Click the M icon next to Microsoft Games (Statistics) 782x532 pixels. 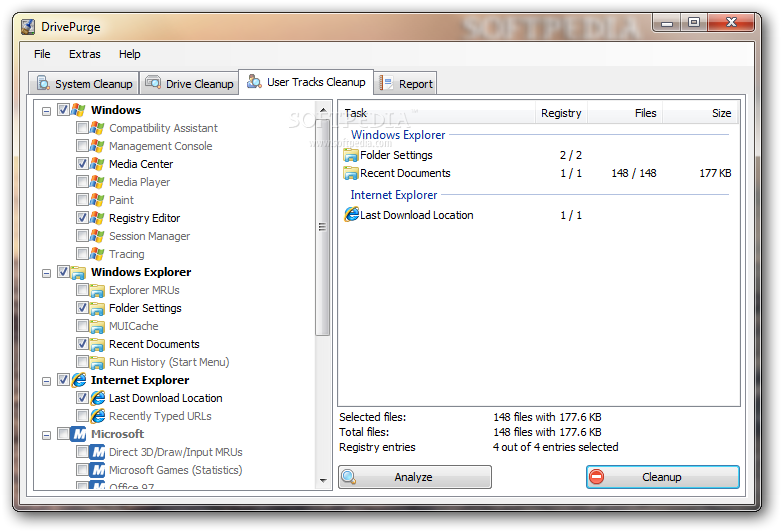(98, 470)
